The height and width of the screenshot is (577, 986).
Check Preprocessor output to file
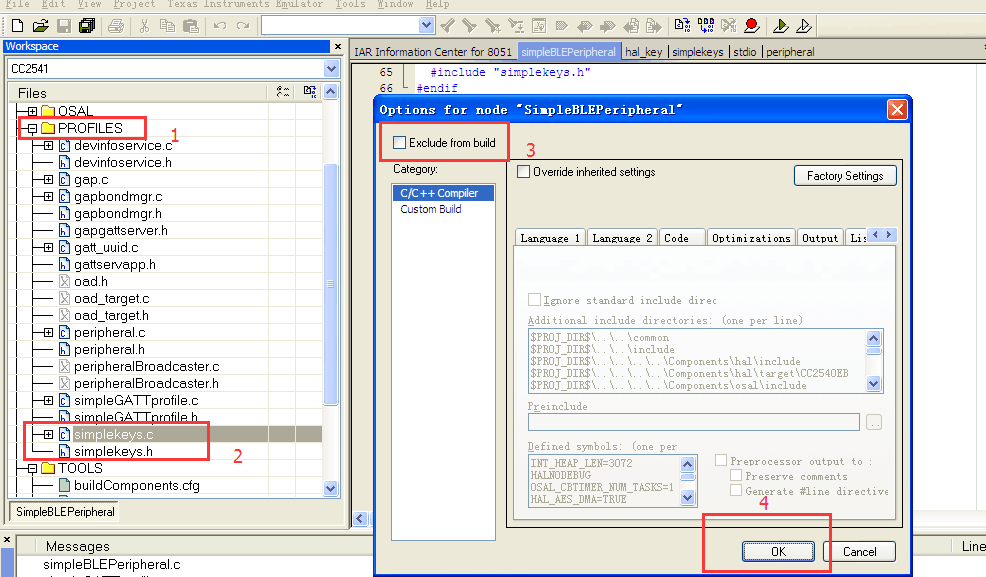pos(721,461)
